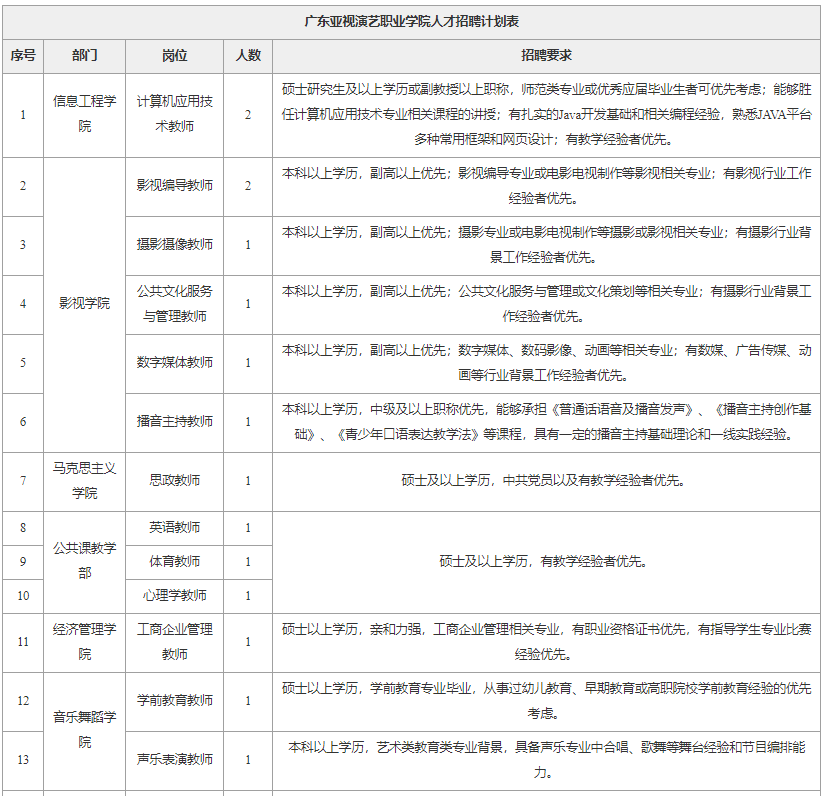Click the 岗位 column header
The image size is (825, 796).
tap(174, 56)
